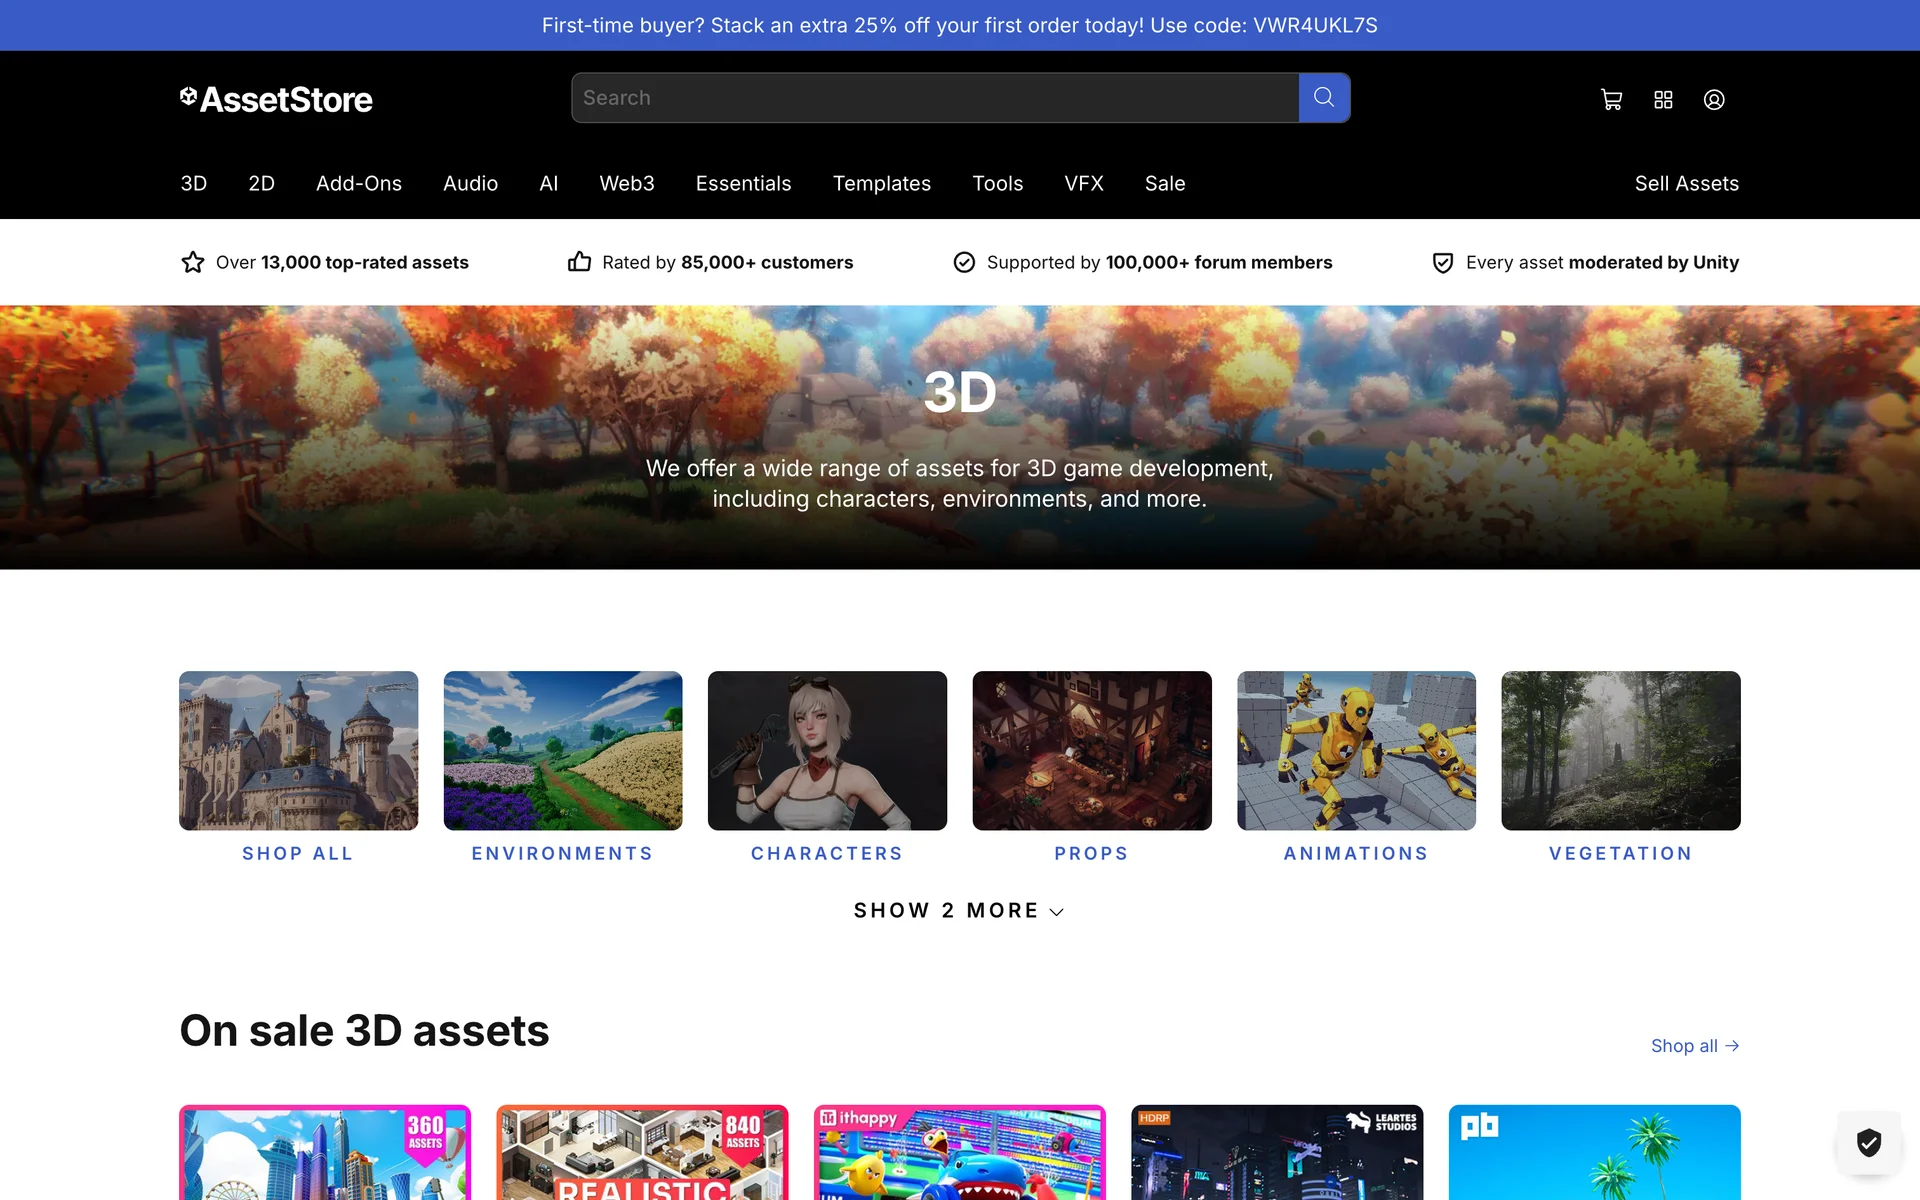Click the thumbs-up icon beside customer ratings
The width and height of the screenshot is (1920, 1200).
point(579,262)
